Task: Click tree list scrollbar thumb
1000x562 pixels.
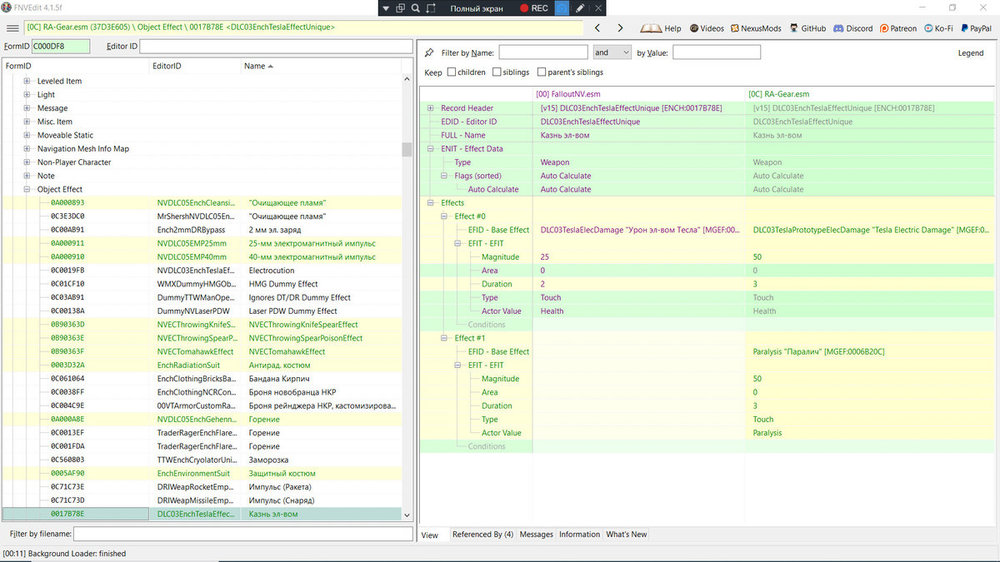Action: coord(407,149)
